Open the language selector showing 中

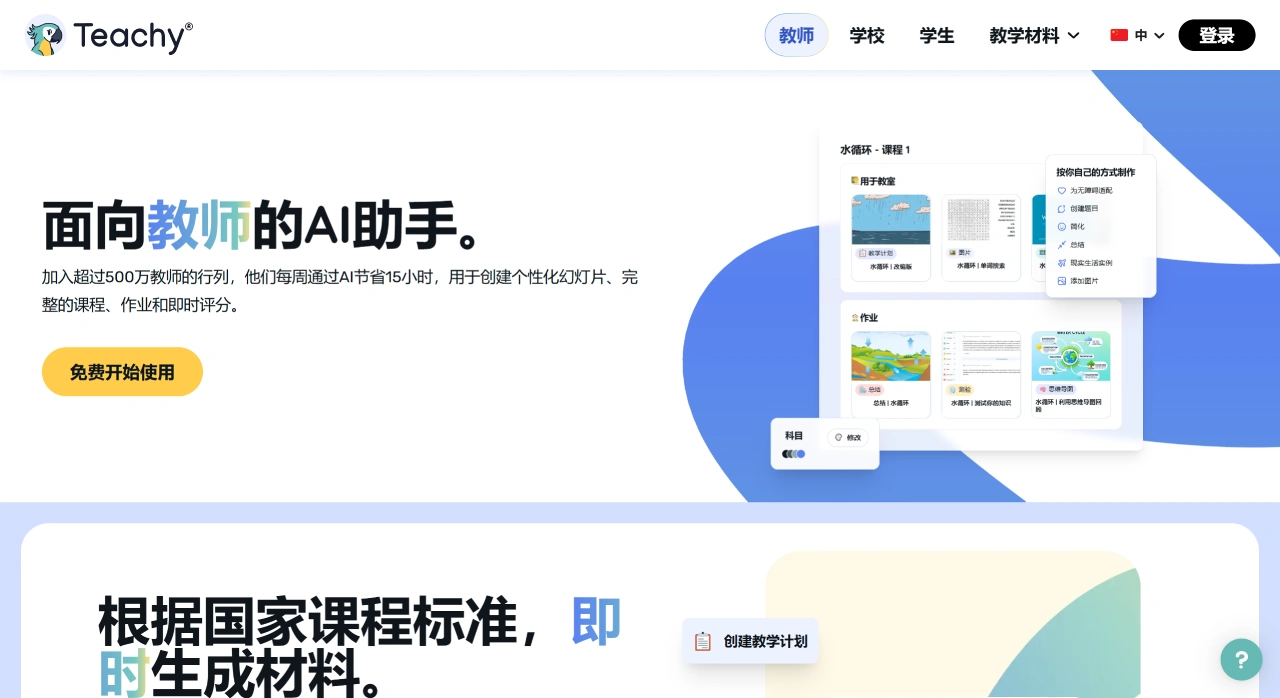pos(1136,35)
